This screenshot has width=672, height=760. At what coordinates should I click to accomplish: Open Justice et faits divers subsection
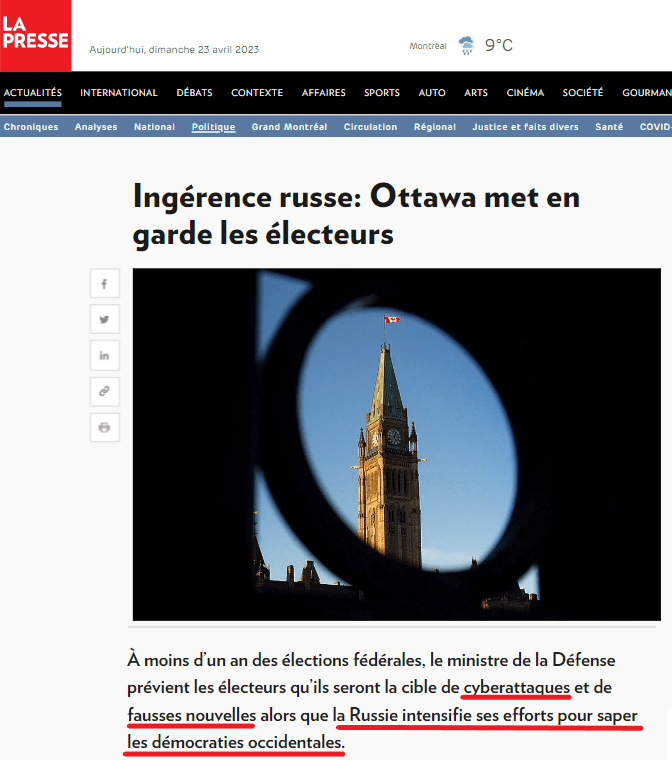click(x=525, y=127)
